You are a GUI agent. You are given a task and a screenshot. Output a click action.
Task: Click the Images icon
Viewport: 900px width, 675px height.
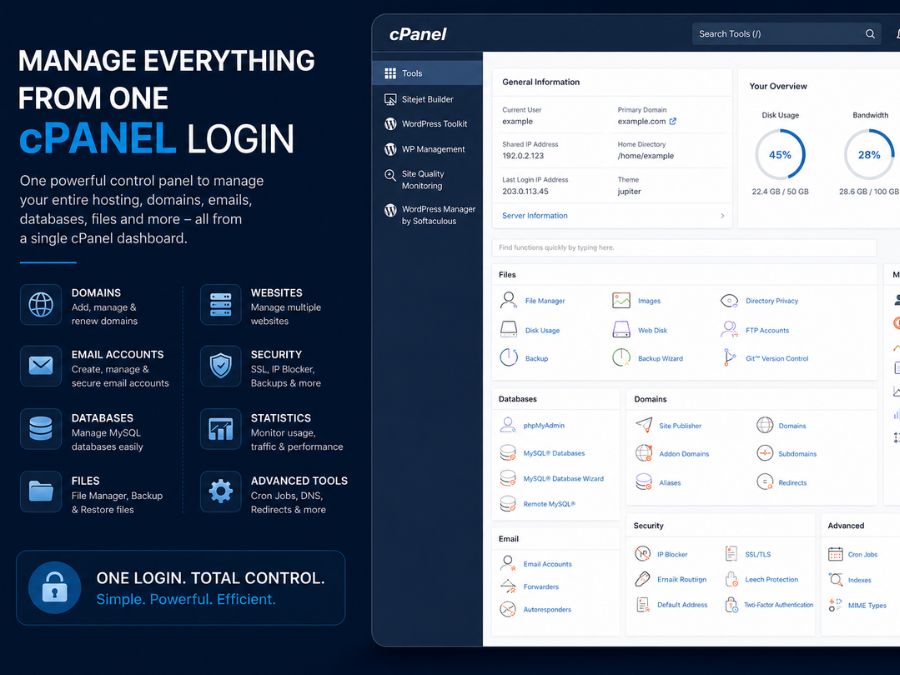tap(621, 300)
